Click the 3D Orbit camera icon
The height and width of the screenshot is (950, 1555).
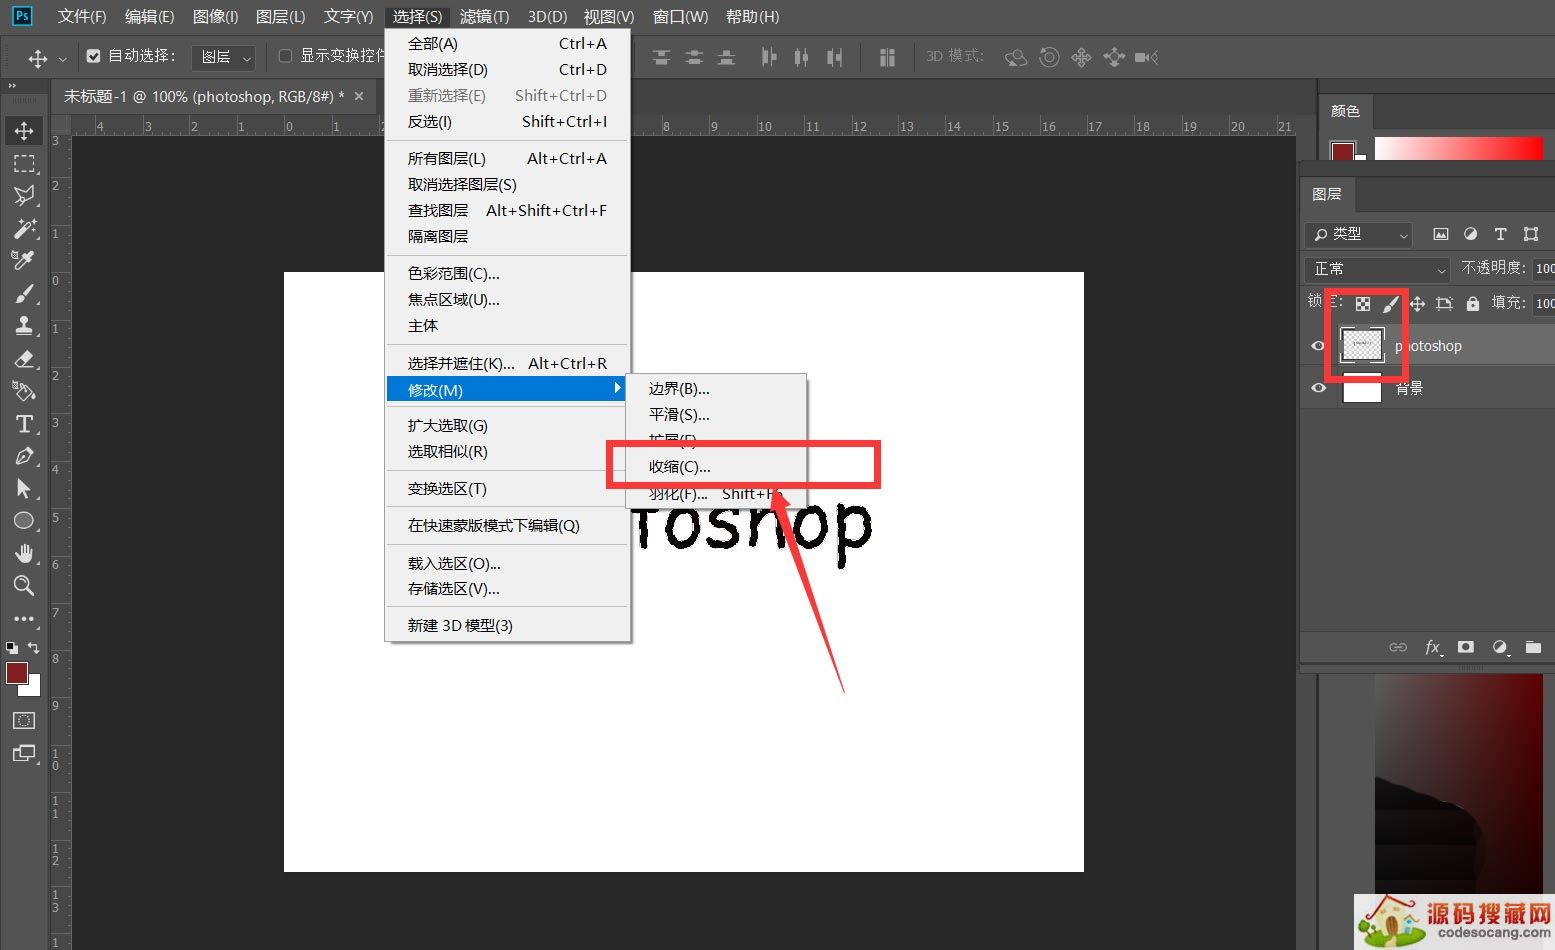coord(1016,58)
